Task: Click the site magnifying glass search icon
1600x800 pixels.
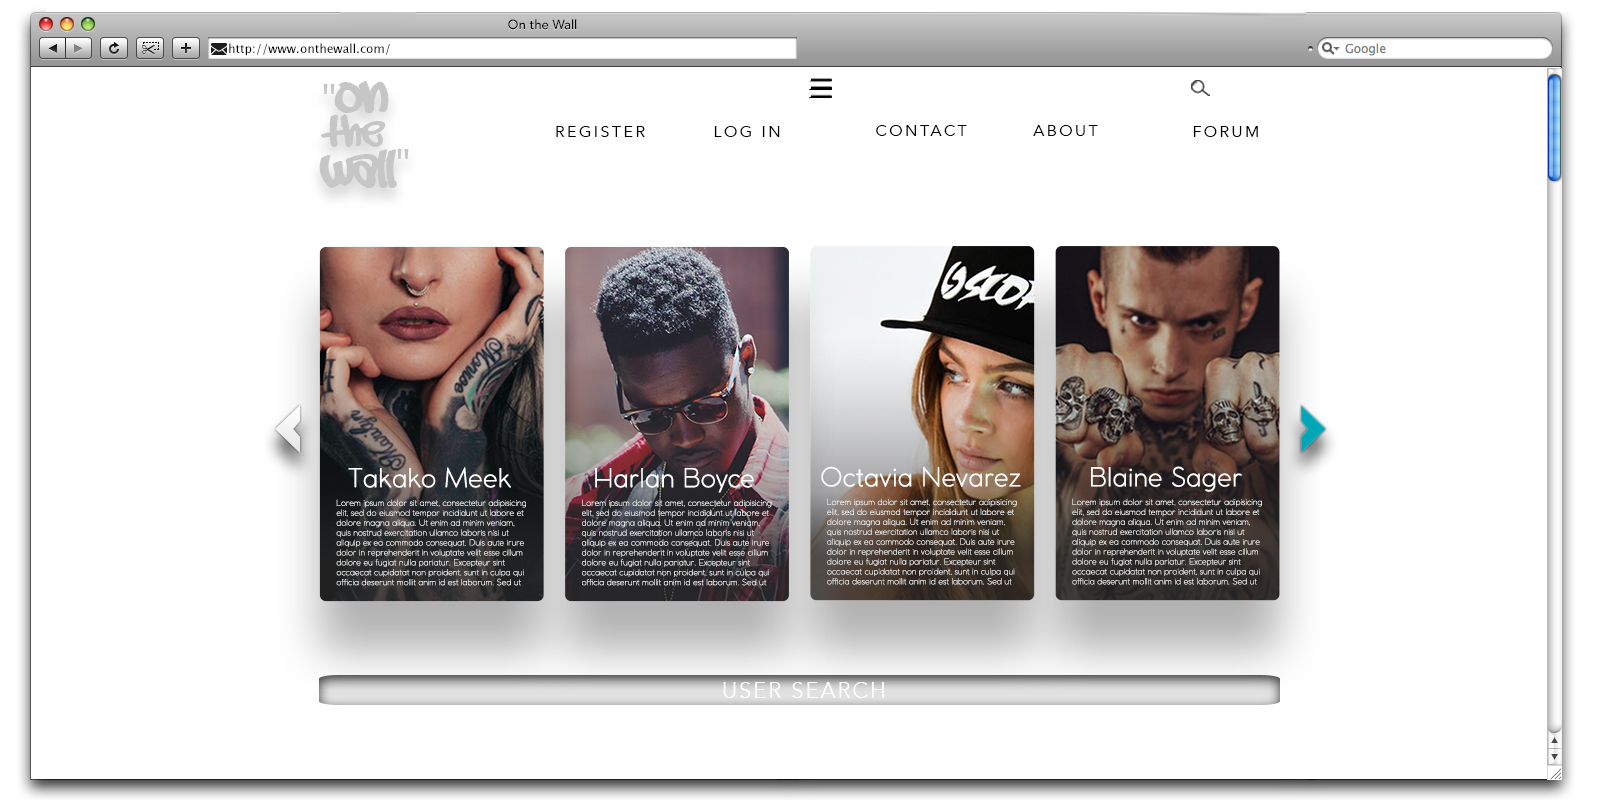Action: tap(1200, 89)
